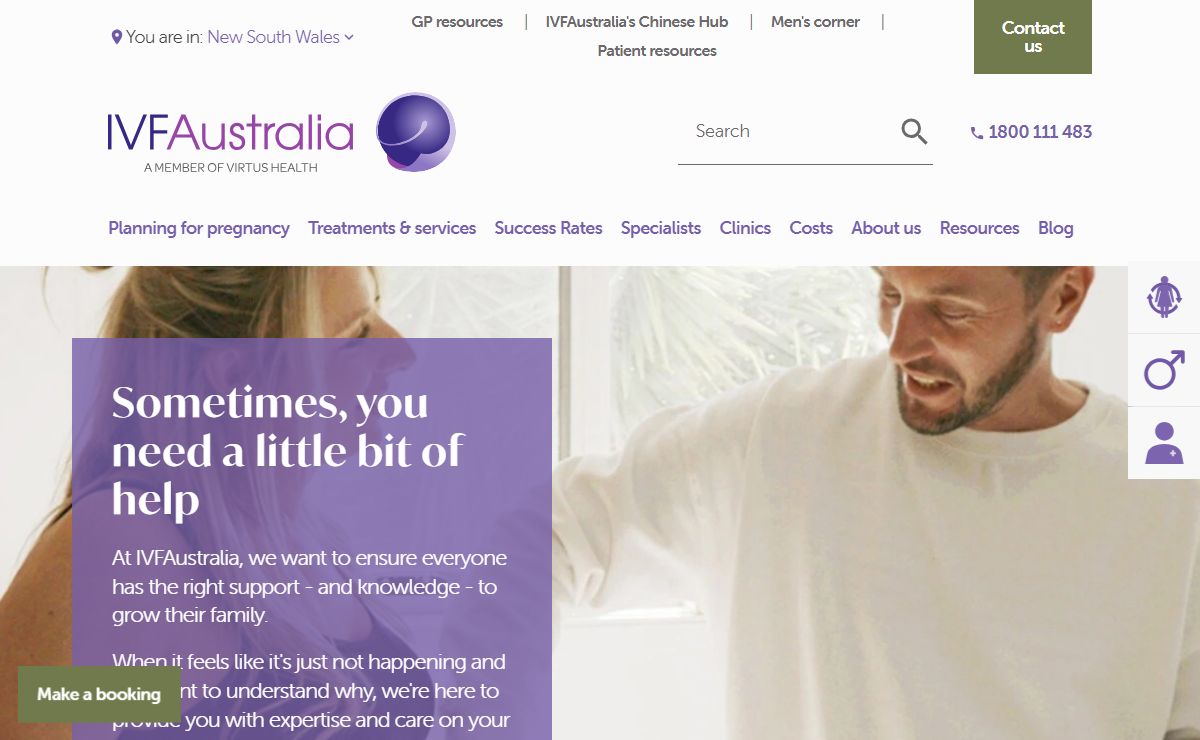Visit IVFAustralia's Chinese Hub link
Screen dimensions: 1200x740
(637, 21)
